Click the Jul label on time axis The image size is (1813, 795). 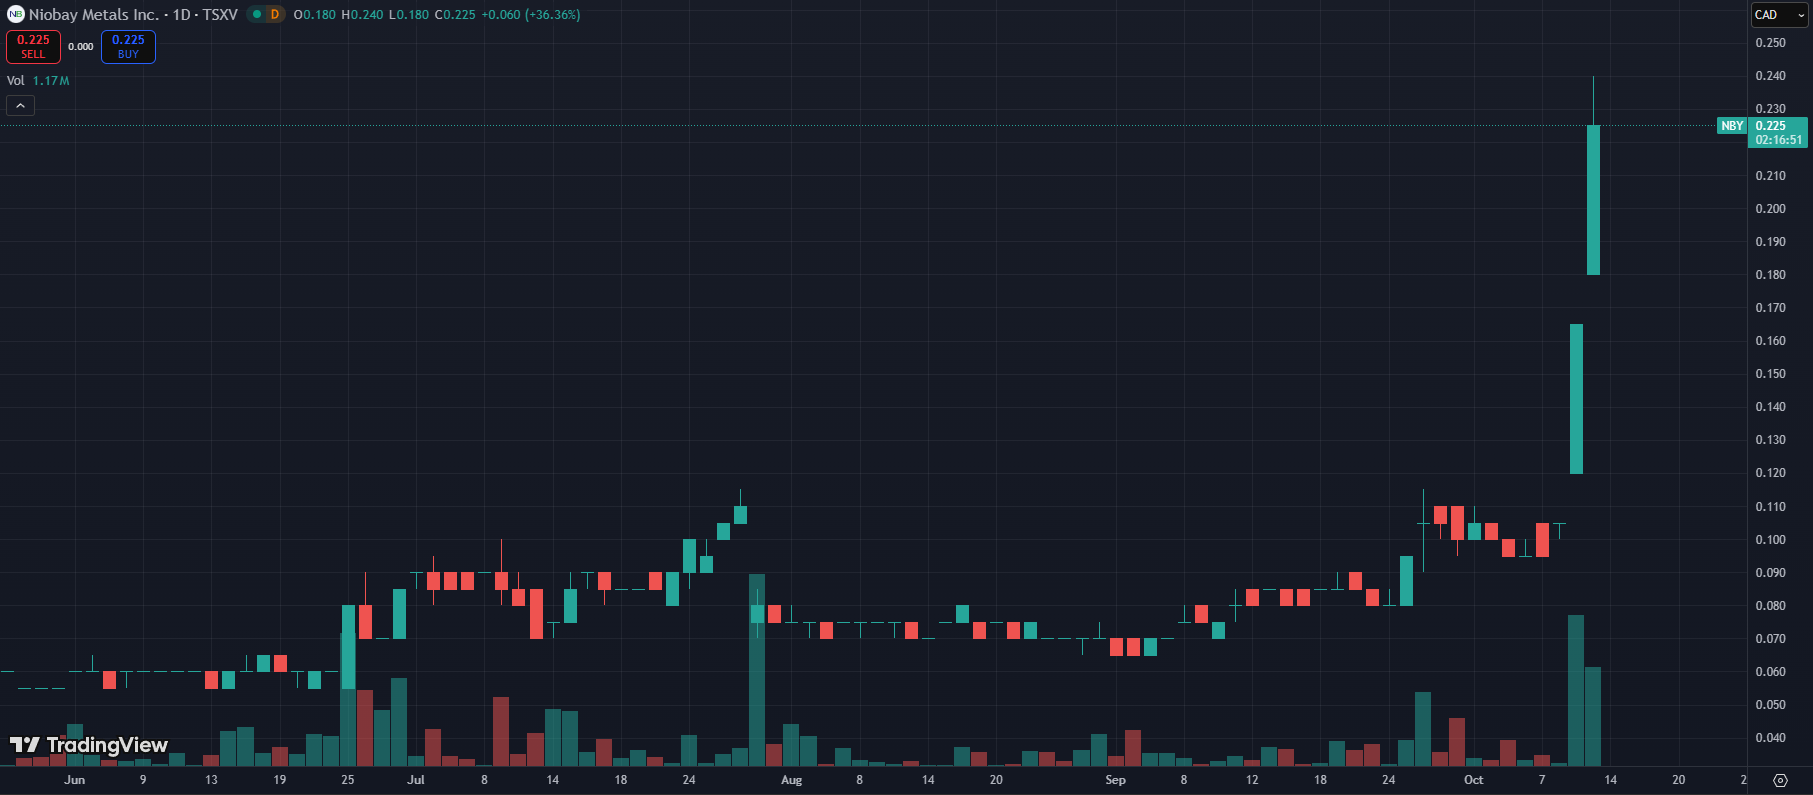click(416, 780)
